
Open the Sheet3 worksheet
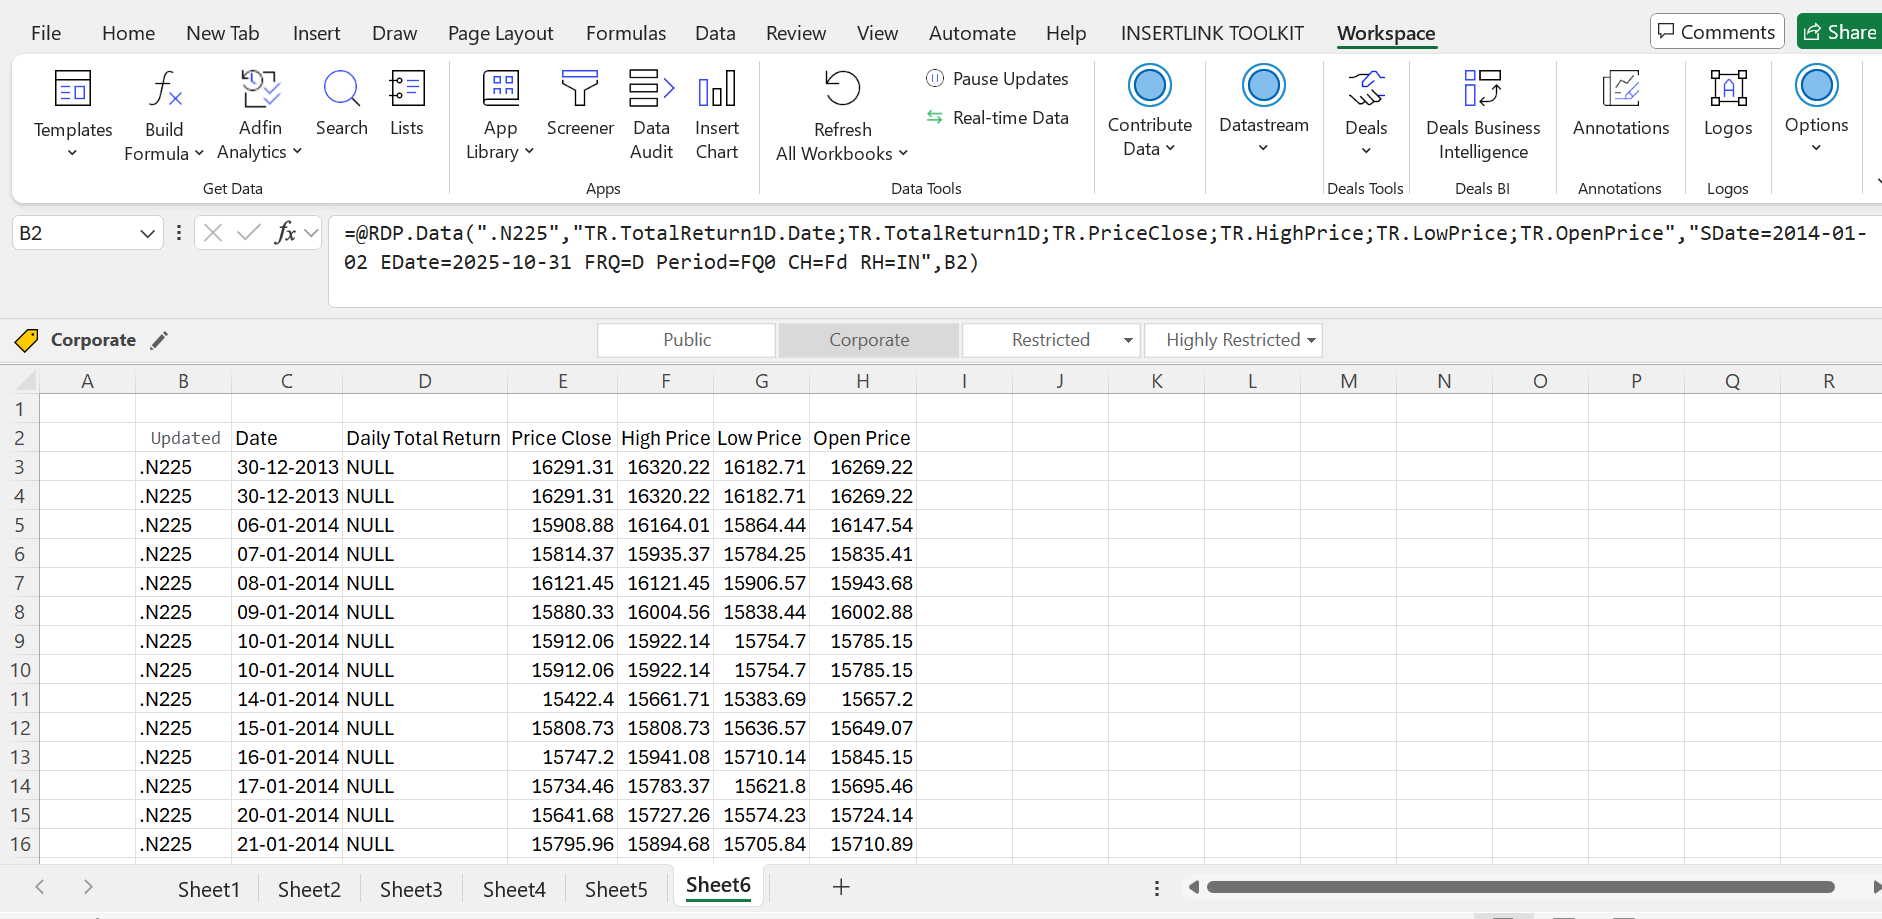tap(410, 888)
